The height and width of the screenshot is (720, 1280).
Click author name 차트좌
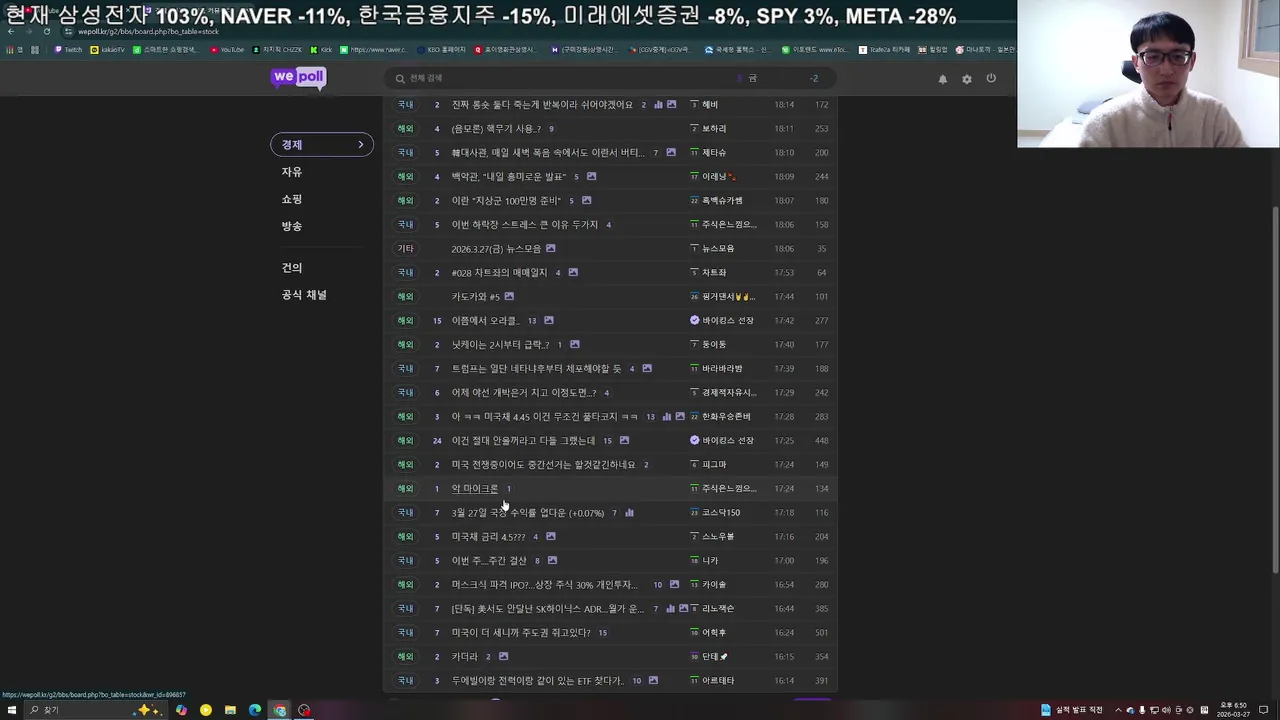click(x=714, y=272)
